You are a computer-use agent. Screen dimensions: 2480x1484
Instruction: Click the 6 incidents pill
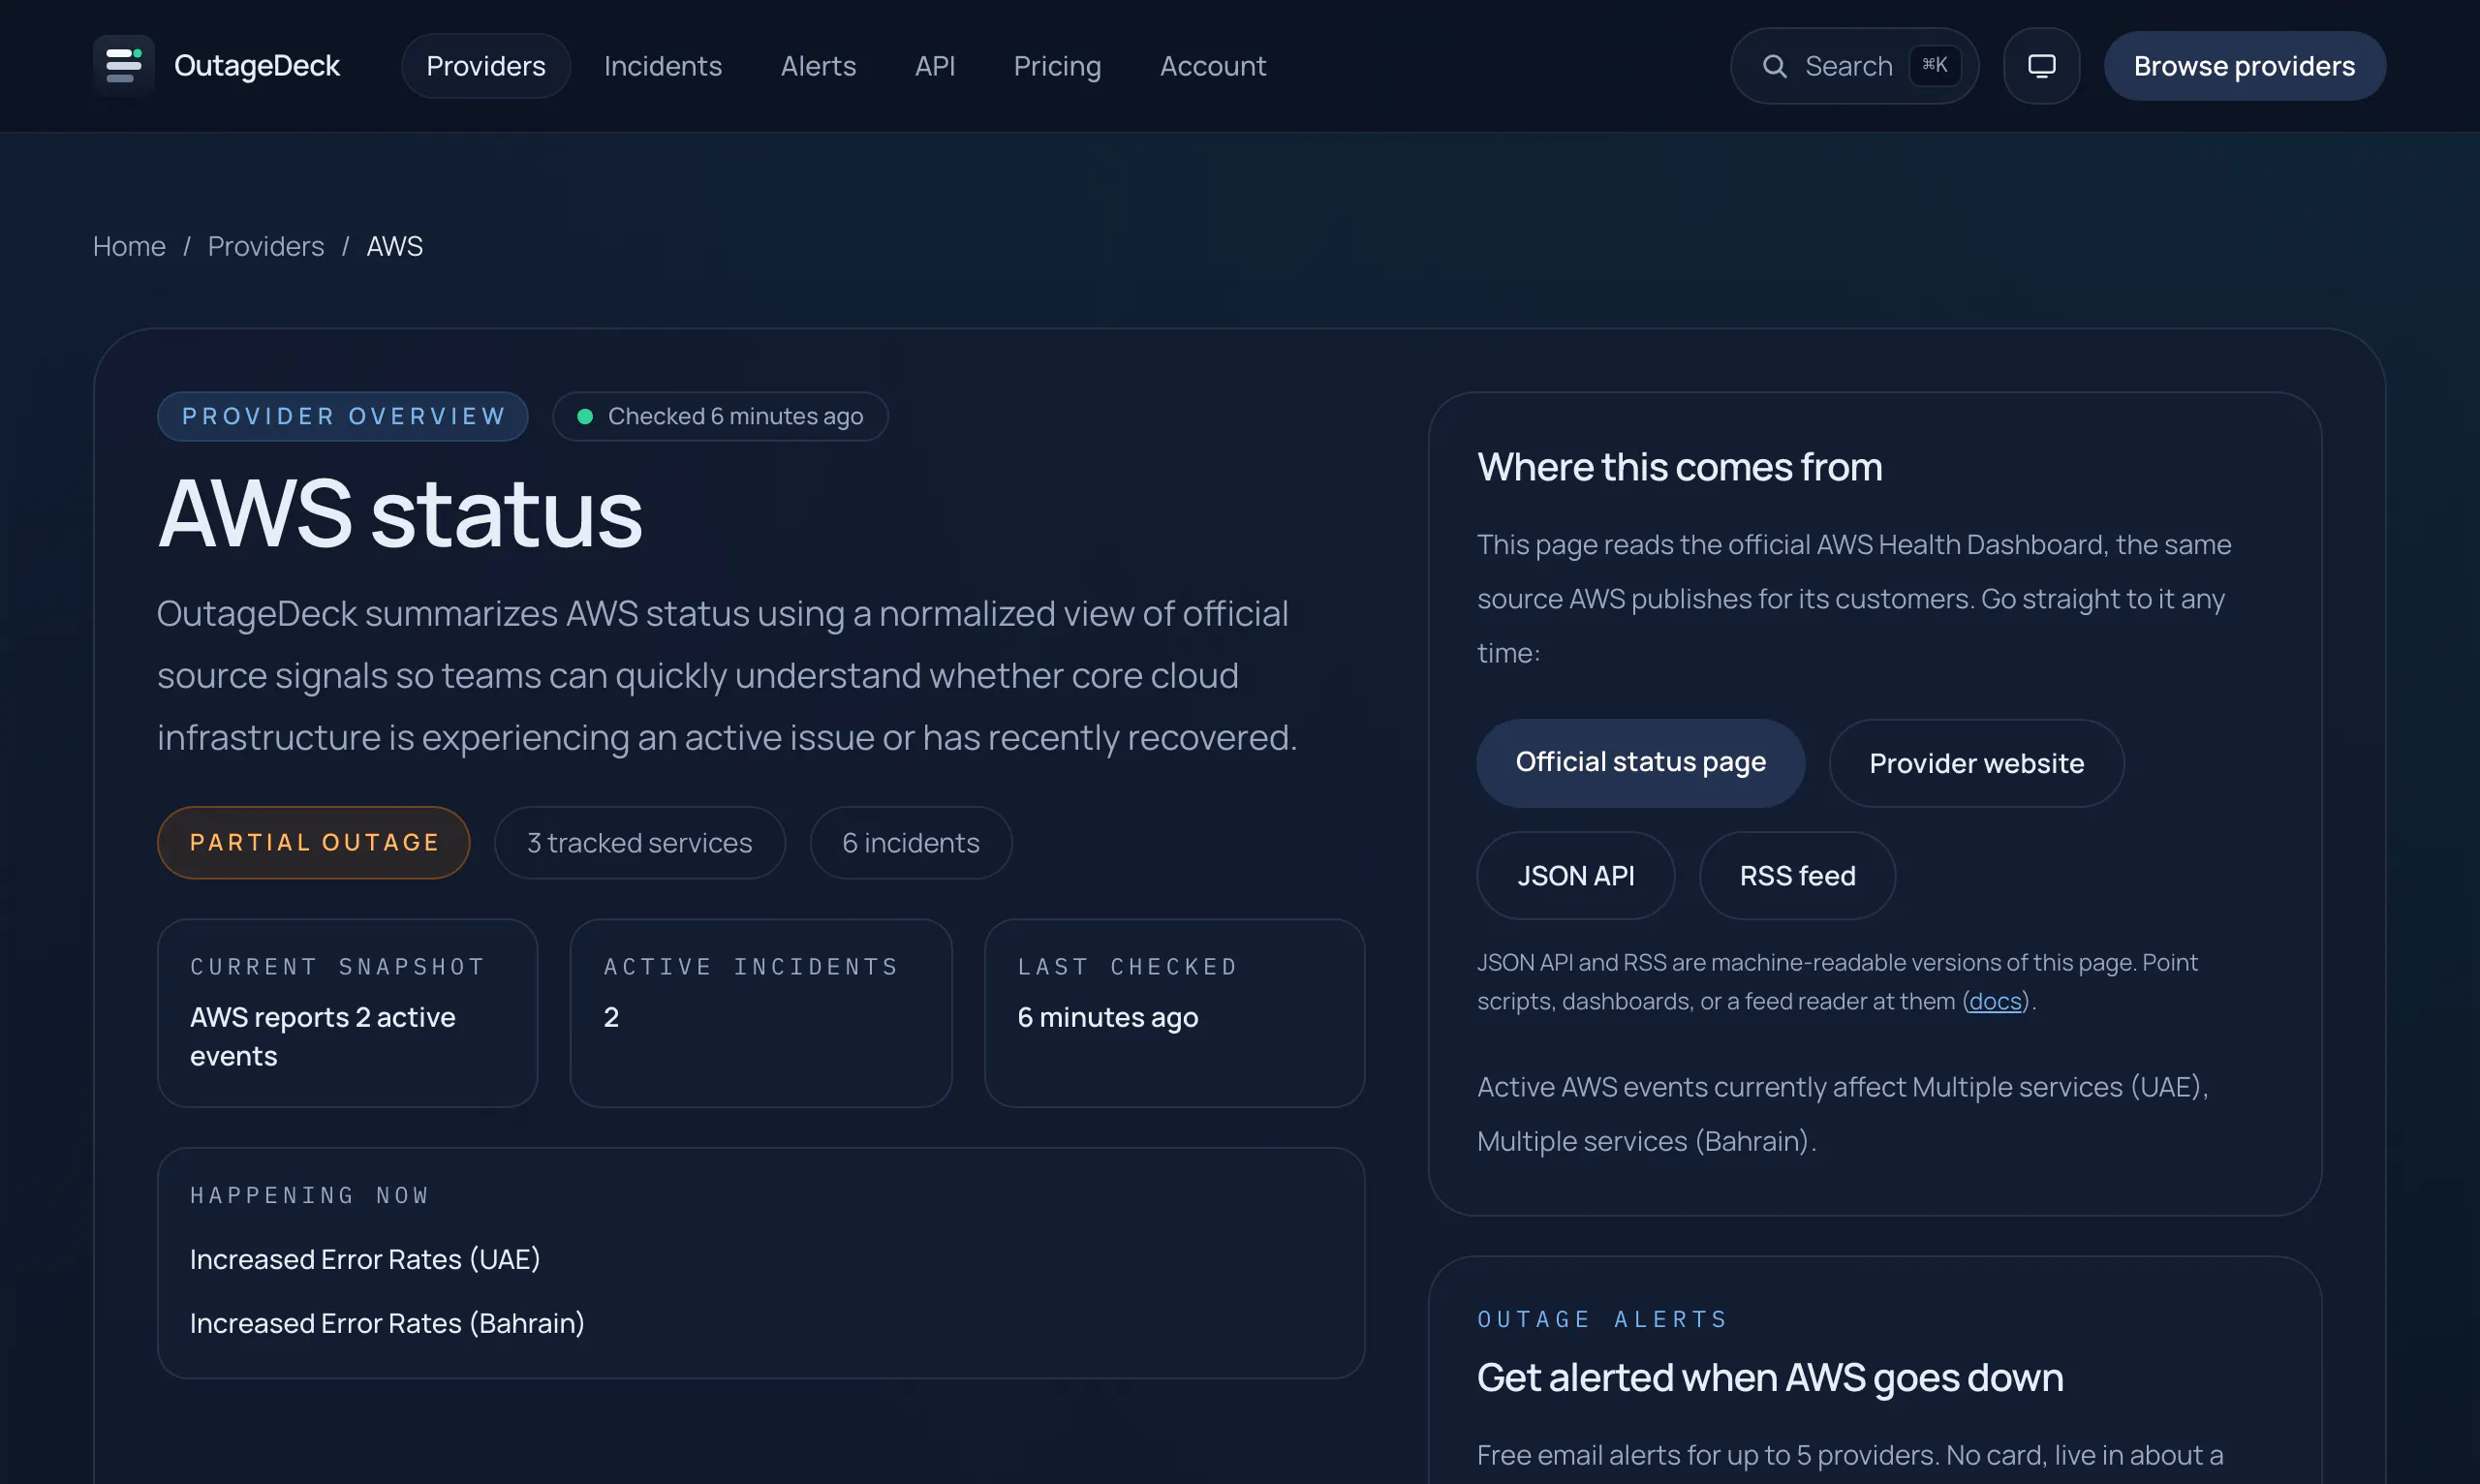coord(911,843)
